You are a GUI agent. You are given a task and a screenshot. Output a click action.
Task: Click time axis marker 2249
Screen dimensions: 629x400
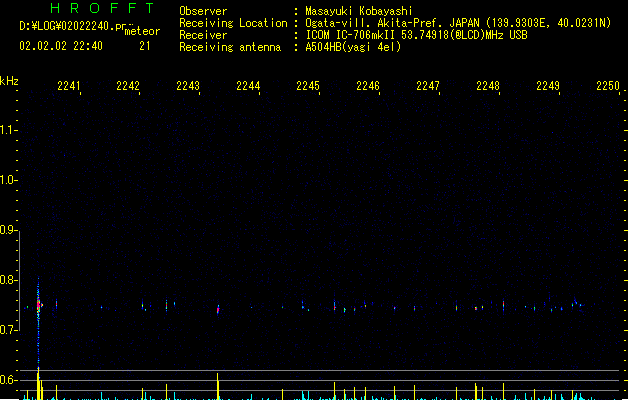pos(548,86)
